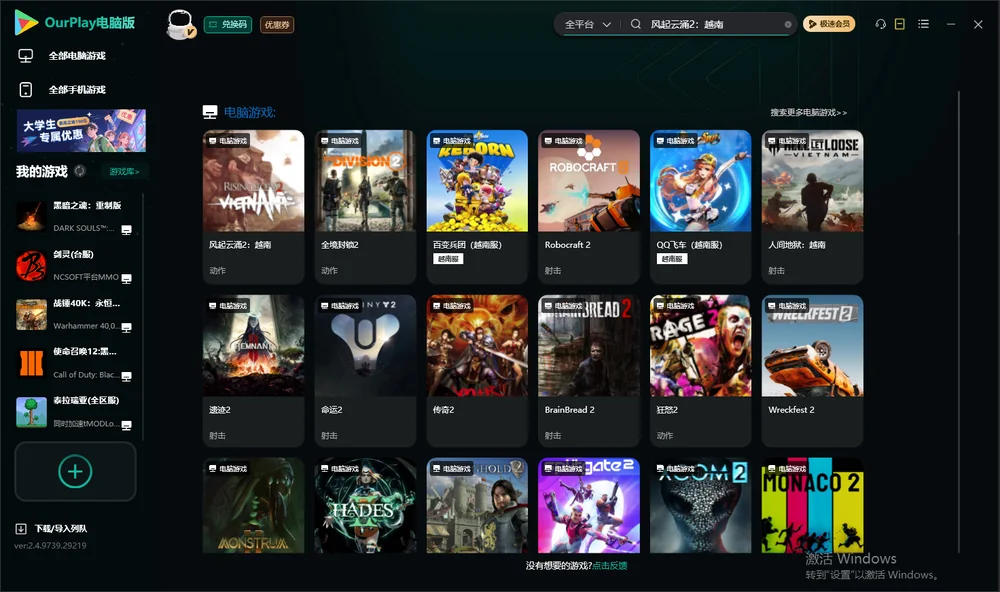Open the Stronghold 2 castle game card
This screenshot has width=1000, height=592.
tap(477, 505)
